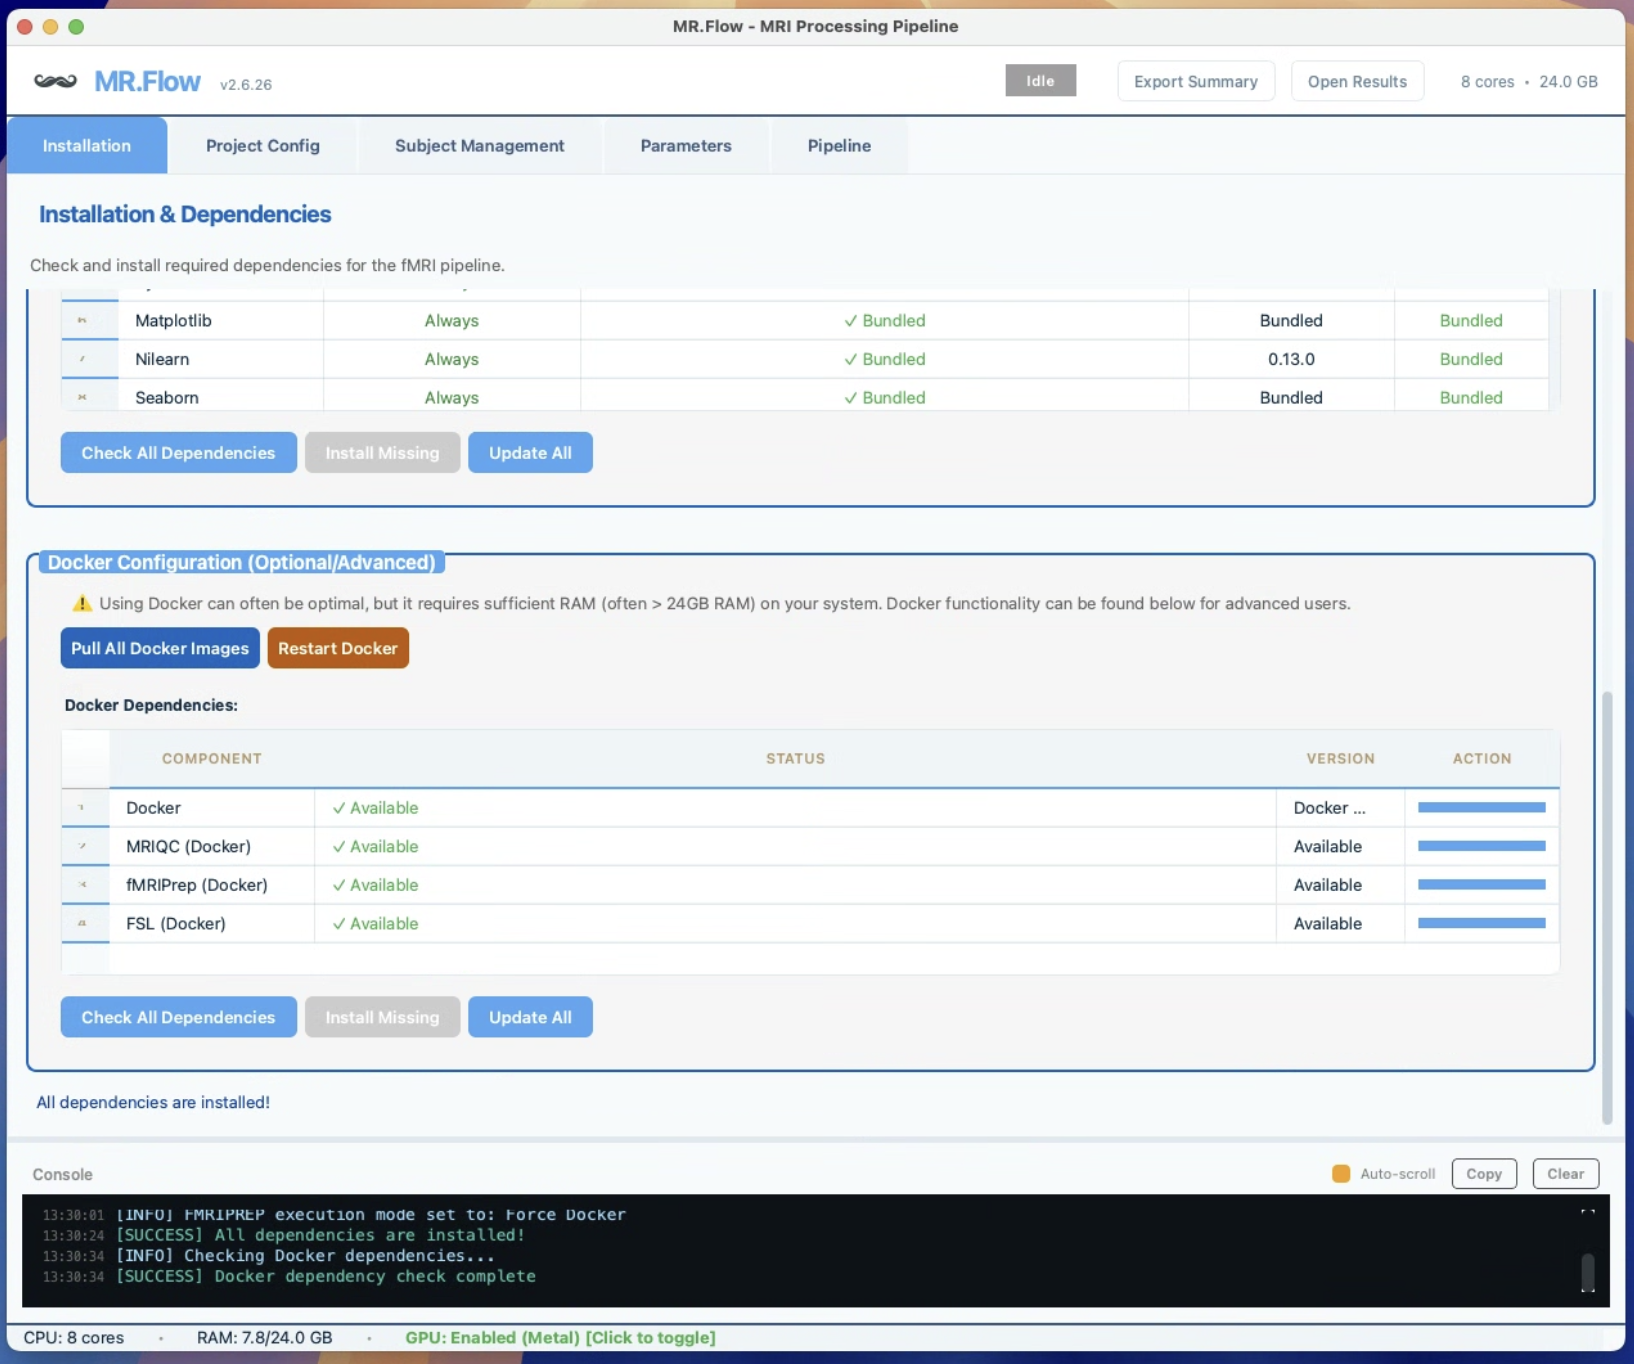Screen dimensions: 1634x1364
Task: Click the MR.Flow mustache logo icon
Action: click(x=55, y=80)
